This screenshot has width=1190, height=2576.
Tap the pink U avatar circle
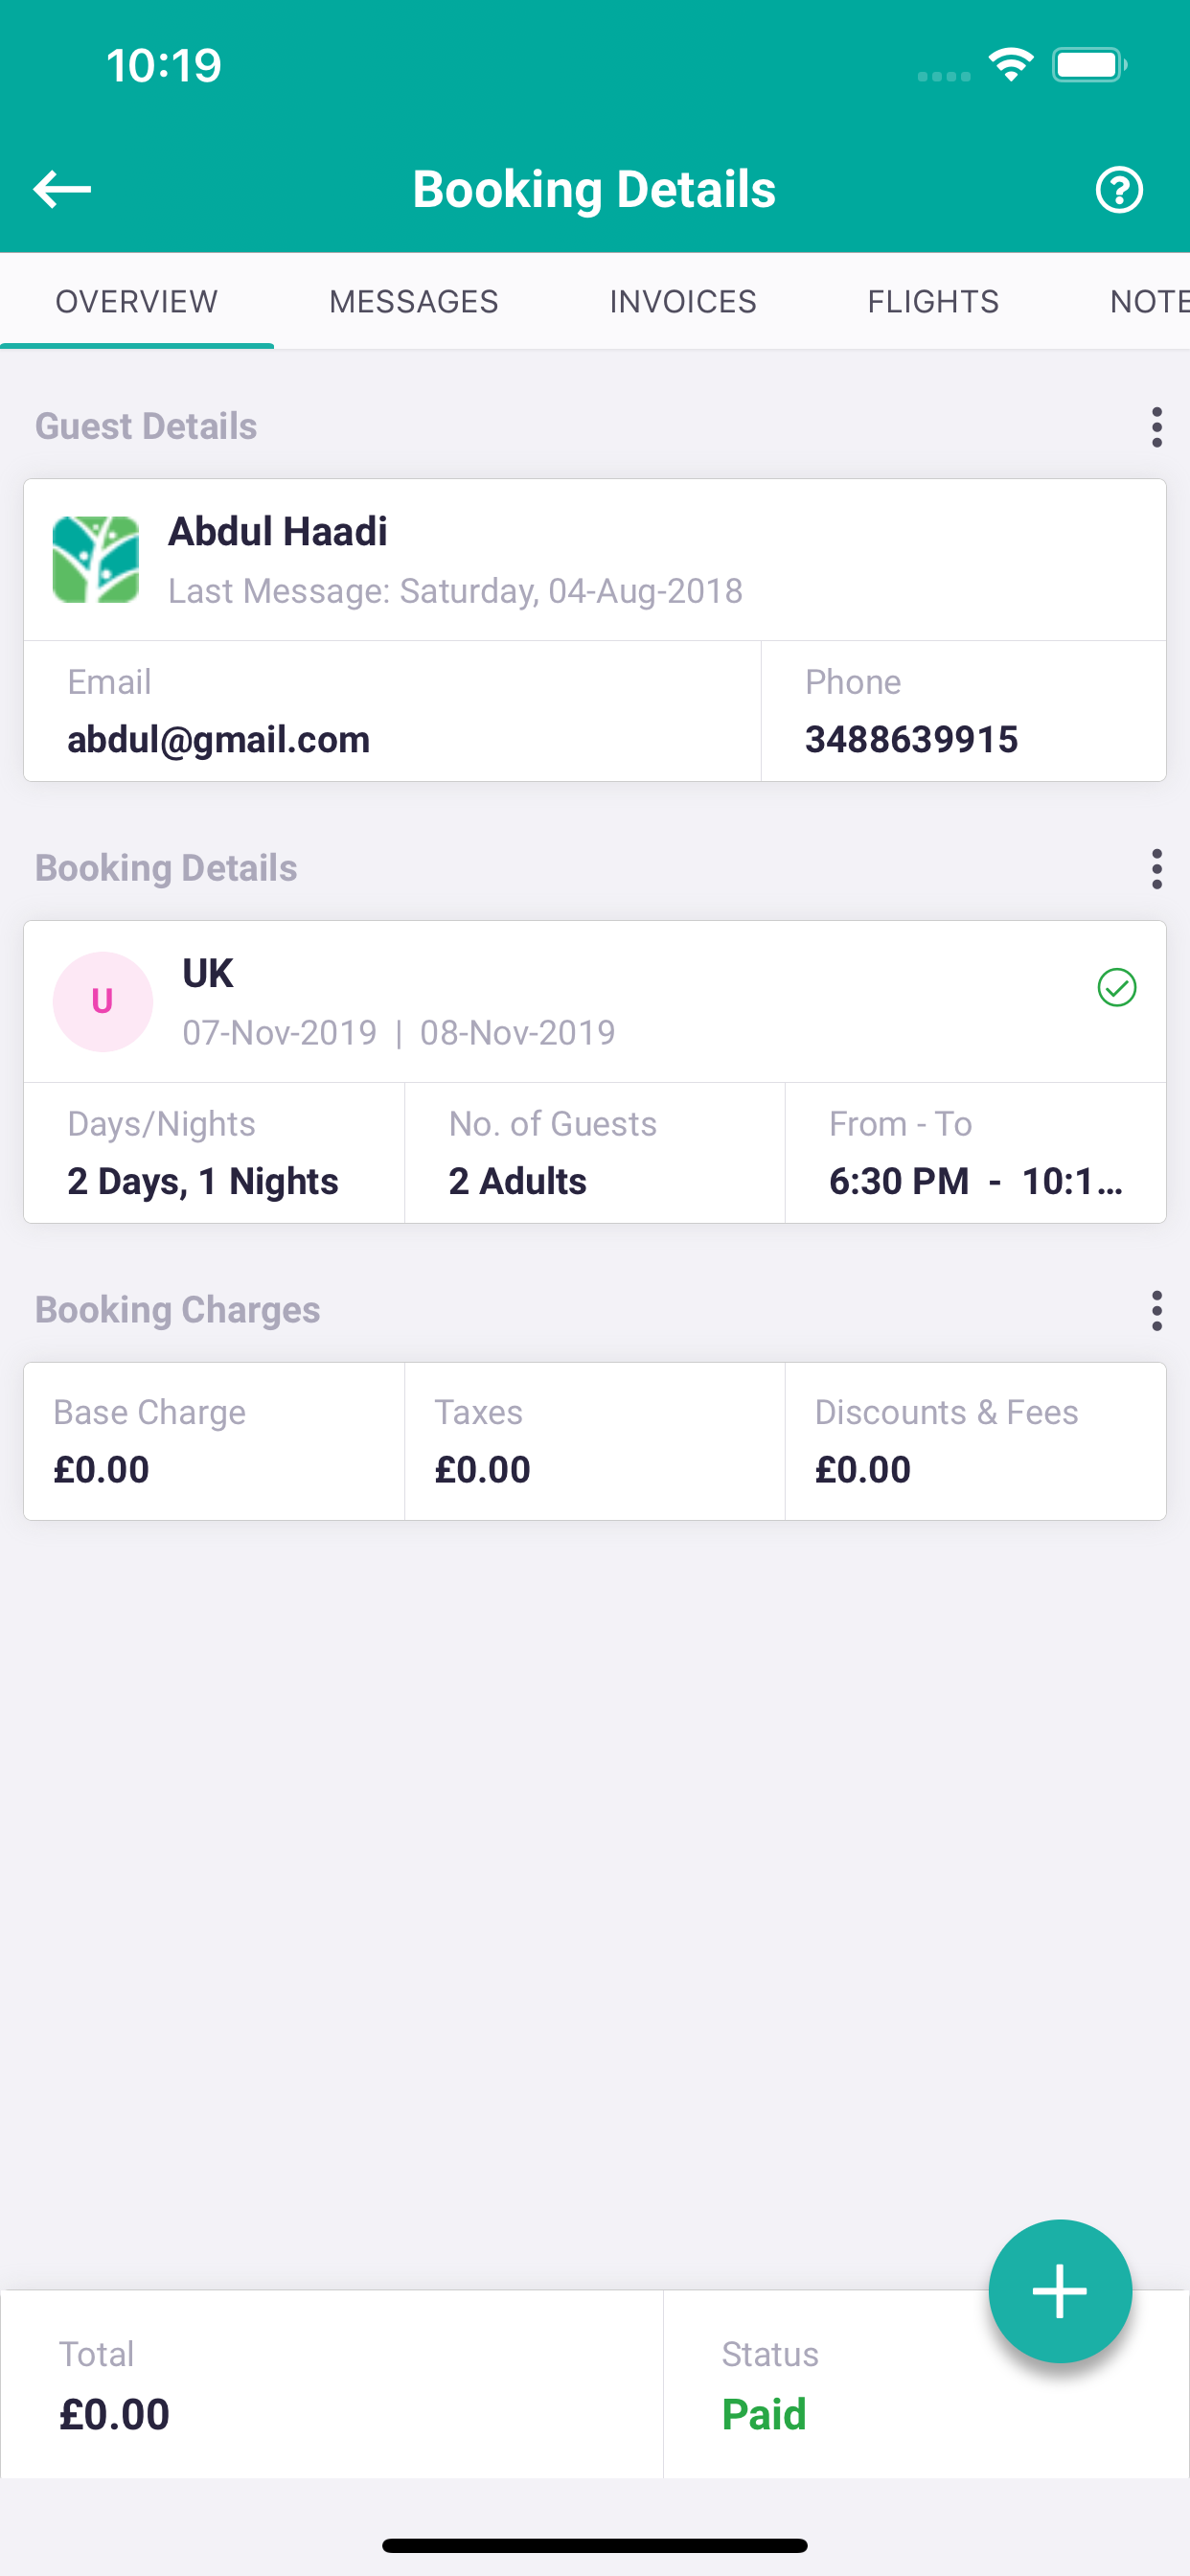coord(102,1001)
